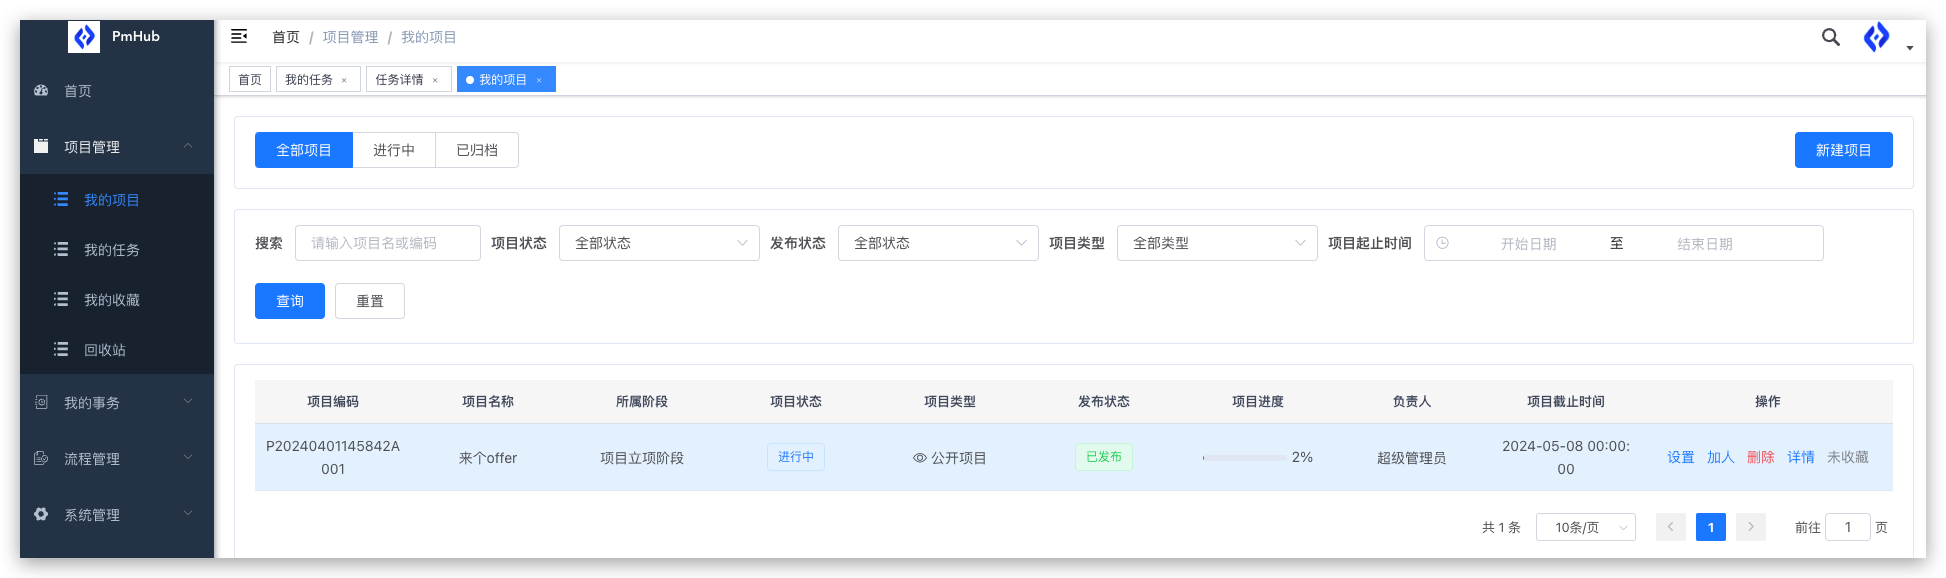Select the 已归档 filter
Screen dimensions: 1946x578
click(x=477, y=150)
